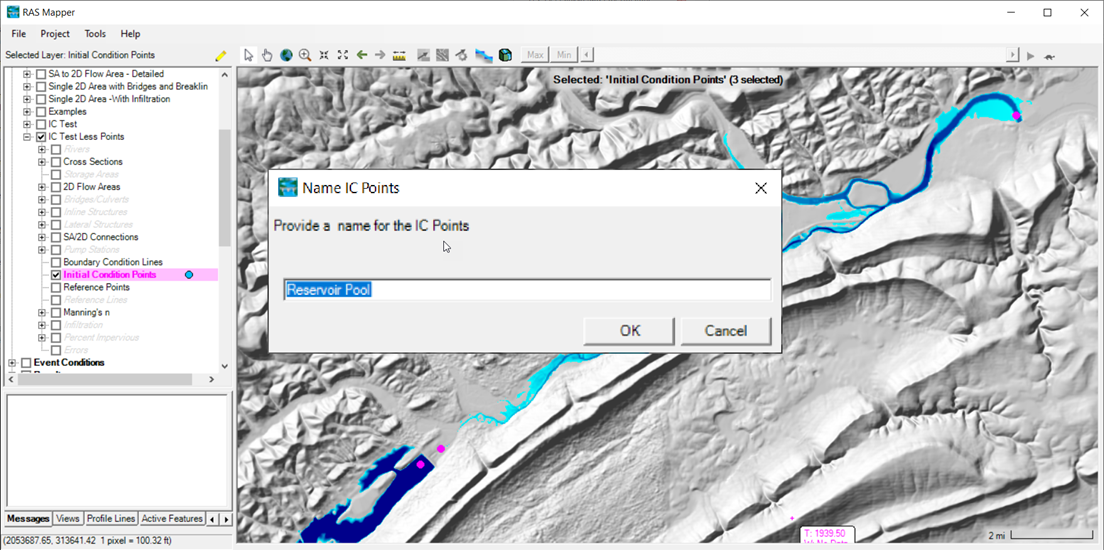Expand the Event Conditions group
Screen dimensions: 1104x550
click(x=12, y=363)
